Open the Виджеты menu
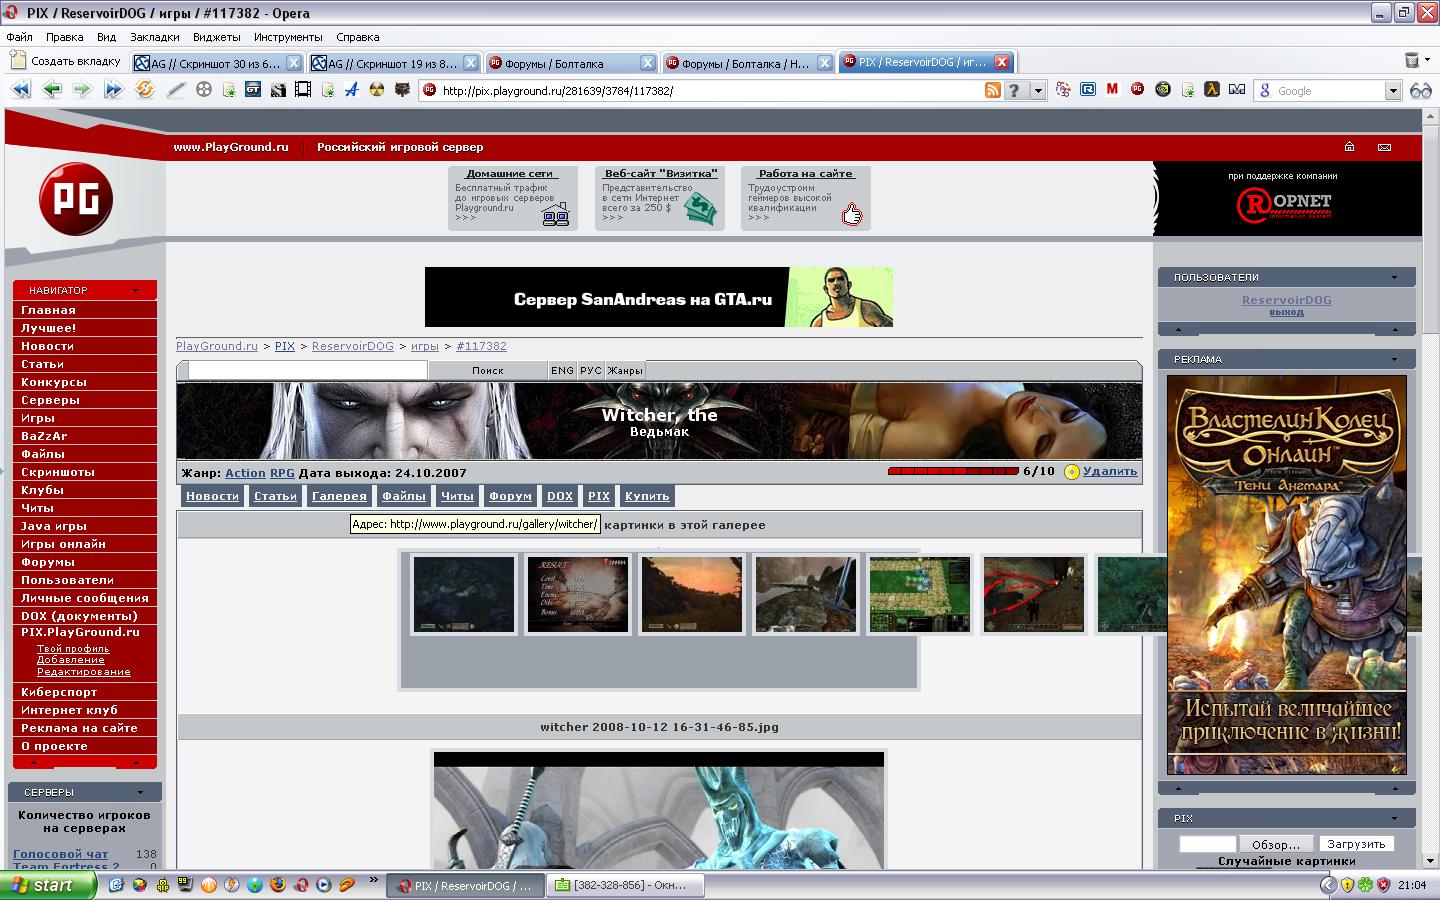The image size is (1440, 900). [217, 37]
